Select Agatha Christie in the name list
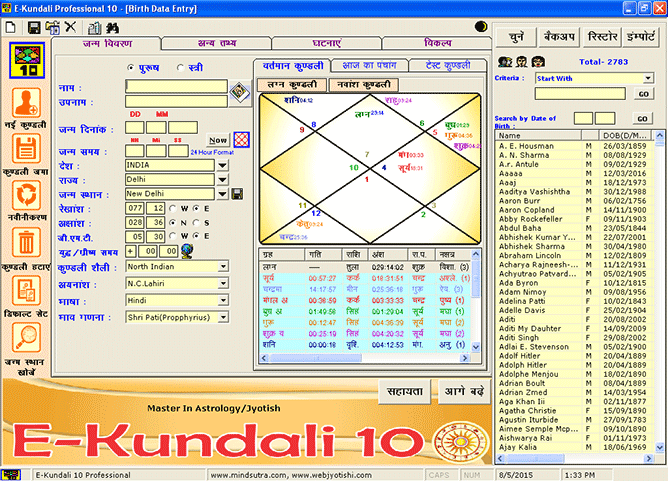Screen dimensions: 668x481 [x=575, y=411]
